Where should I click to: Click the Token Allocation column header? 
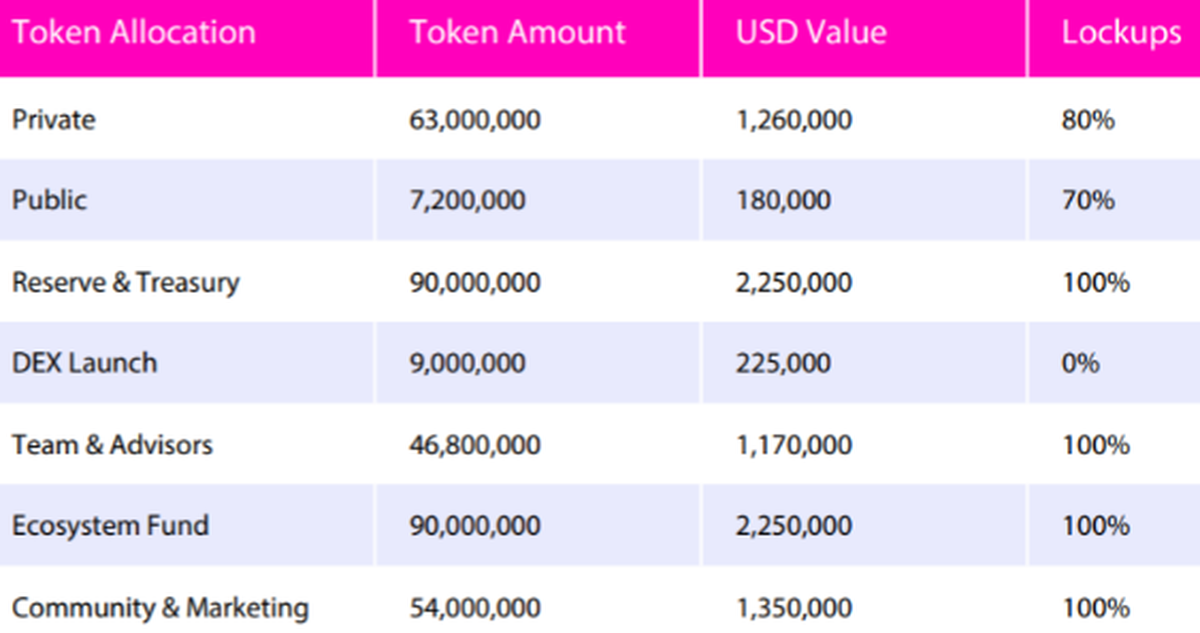[x=133, y=33]
